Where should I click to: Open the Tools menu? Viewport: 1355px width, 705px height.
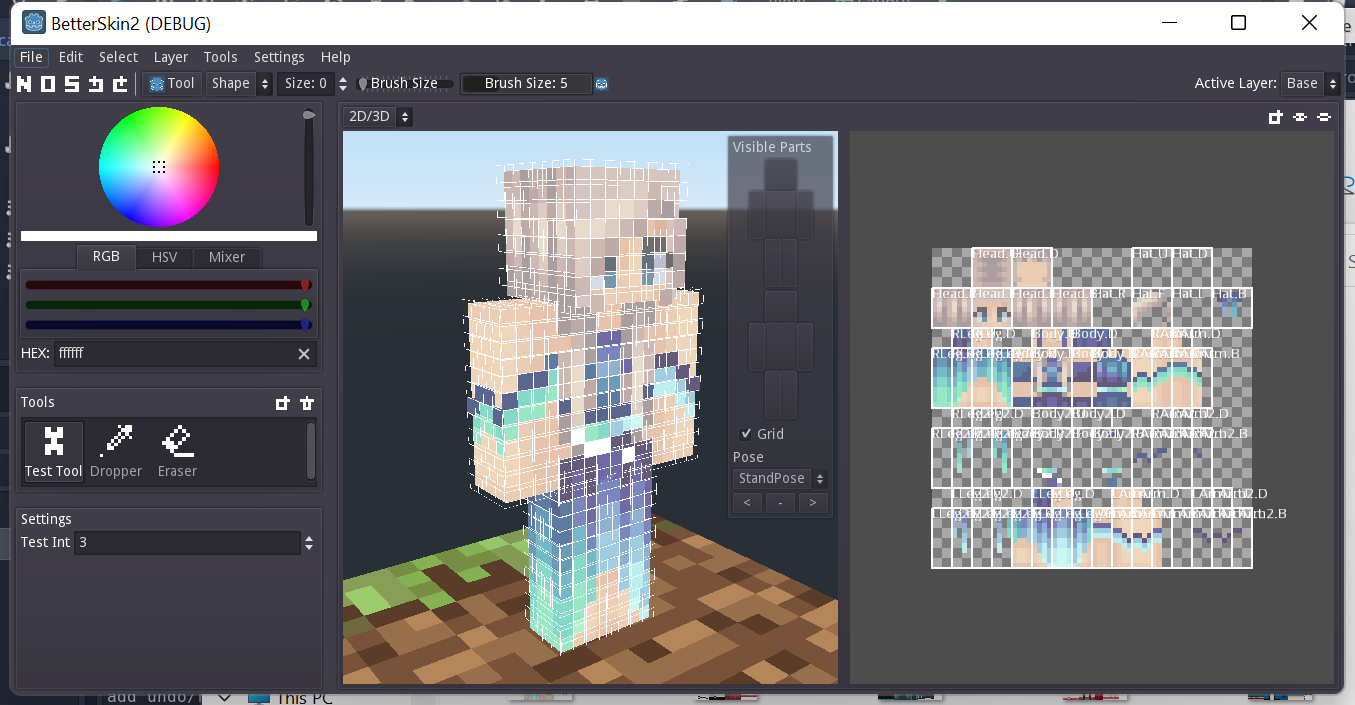click(221, 57)
